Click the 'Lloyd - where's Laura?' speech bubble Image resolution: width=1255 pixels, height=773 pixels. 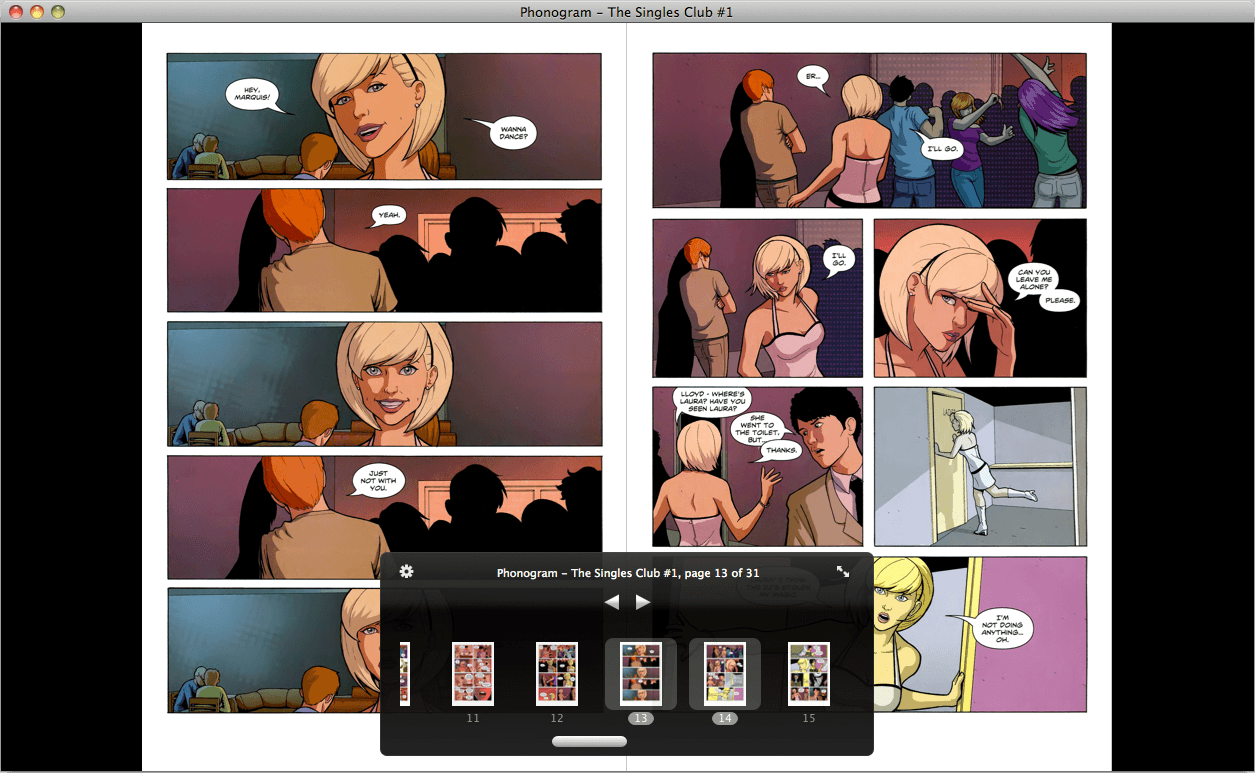pos(710,402)
